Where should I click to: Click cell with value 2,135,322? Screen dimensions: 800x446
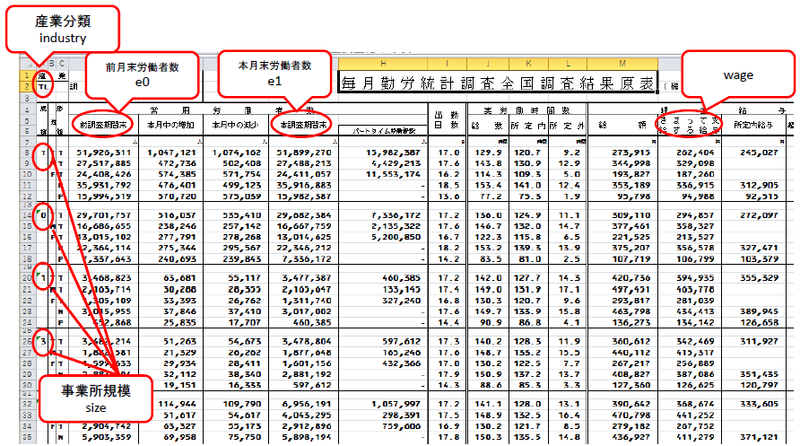point(395,226)
